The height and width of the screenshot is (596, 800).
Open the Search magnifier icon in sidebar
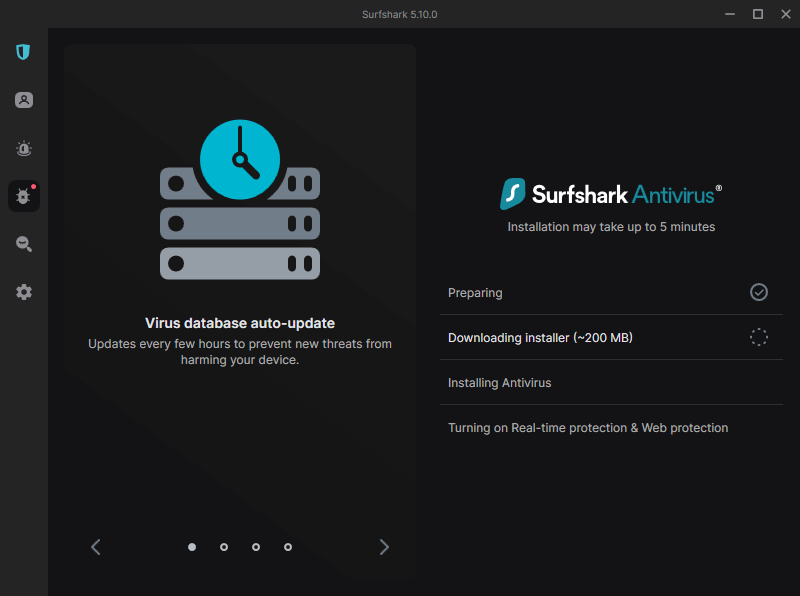pos(23,244)
